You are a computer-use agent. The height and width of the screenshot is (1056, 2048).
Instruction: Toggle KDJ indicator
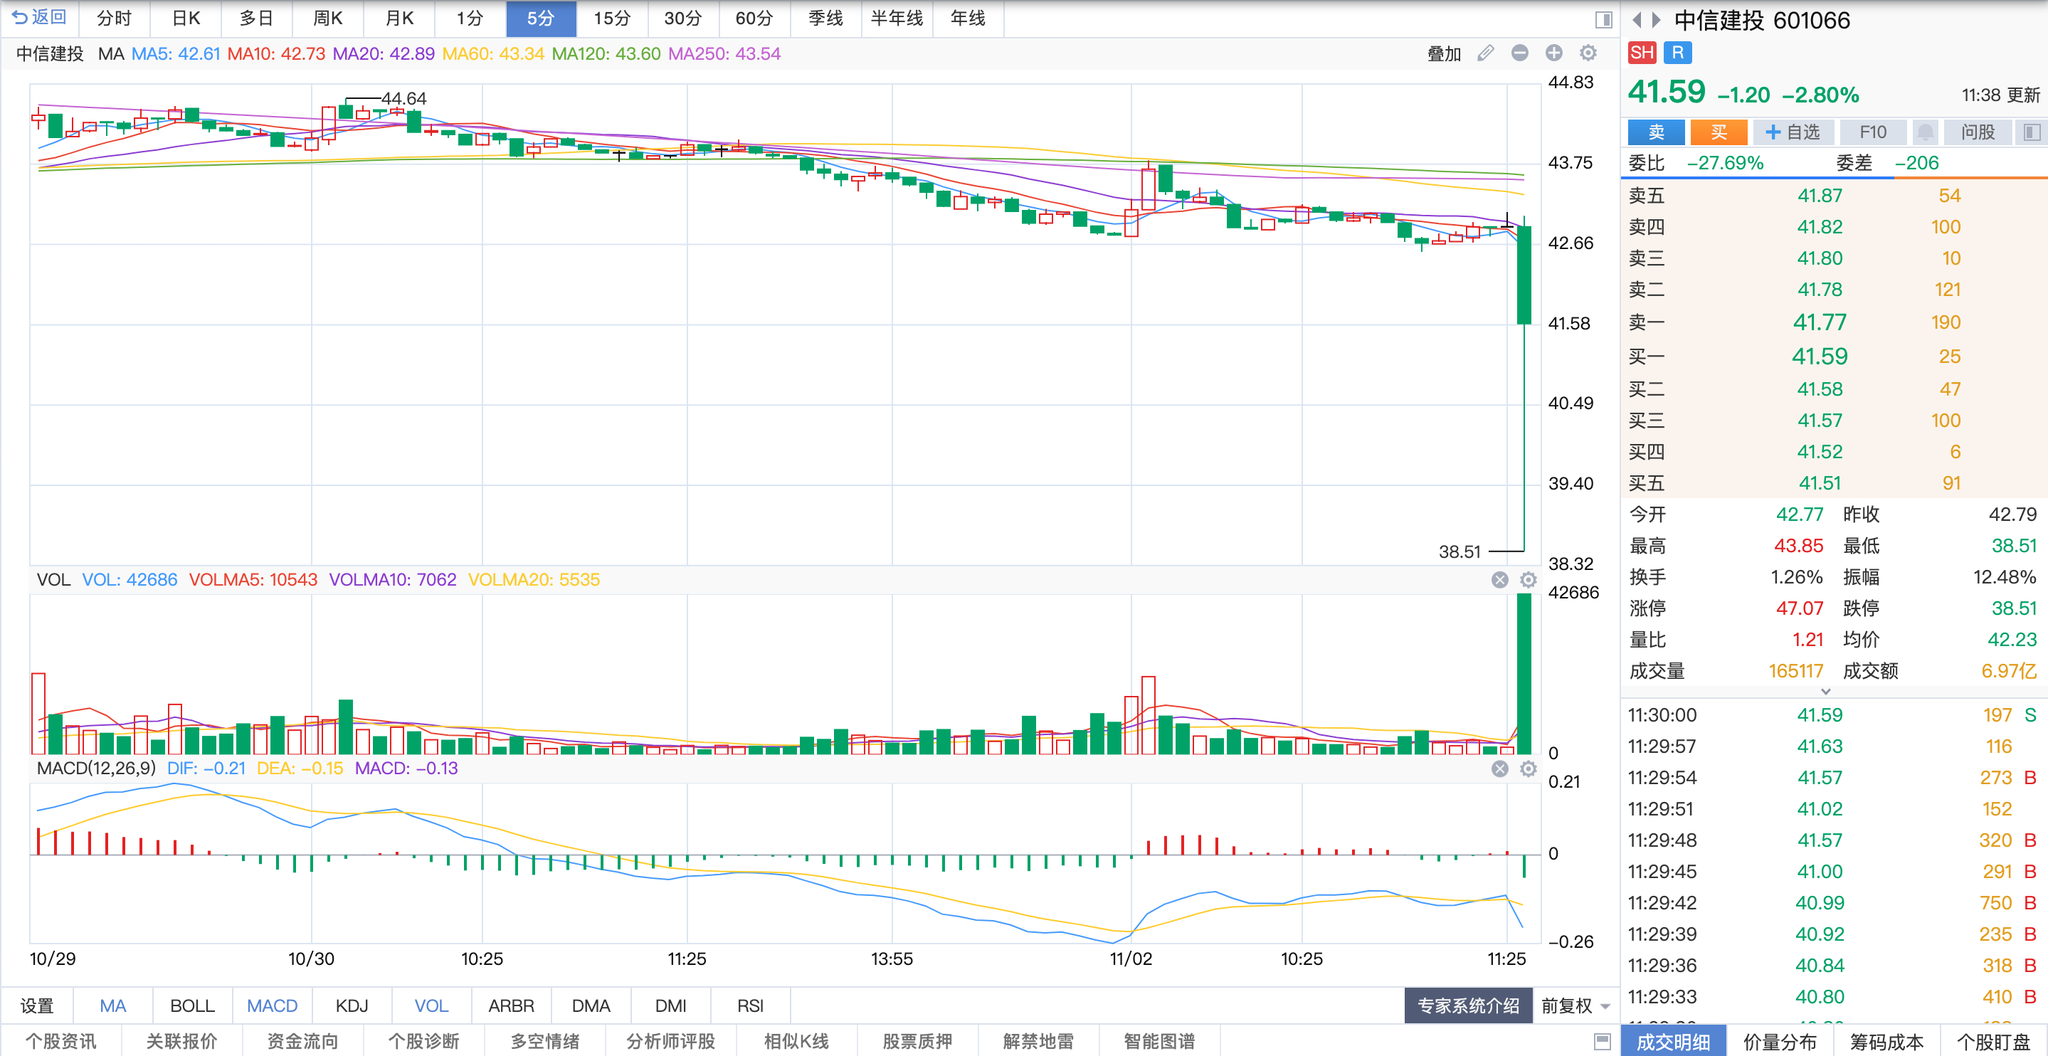[352, 1006]
